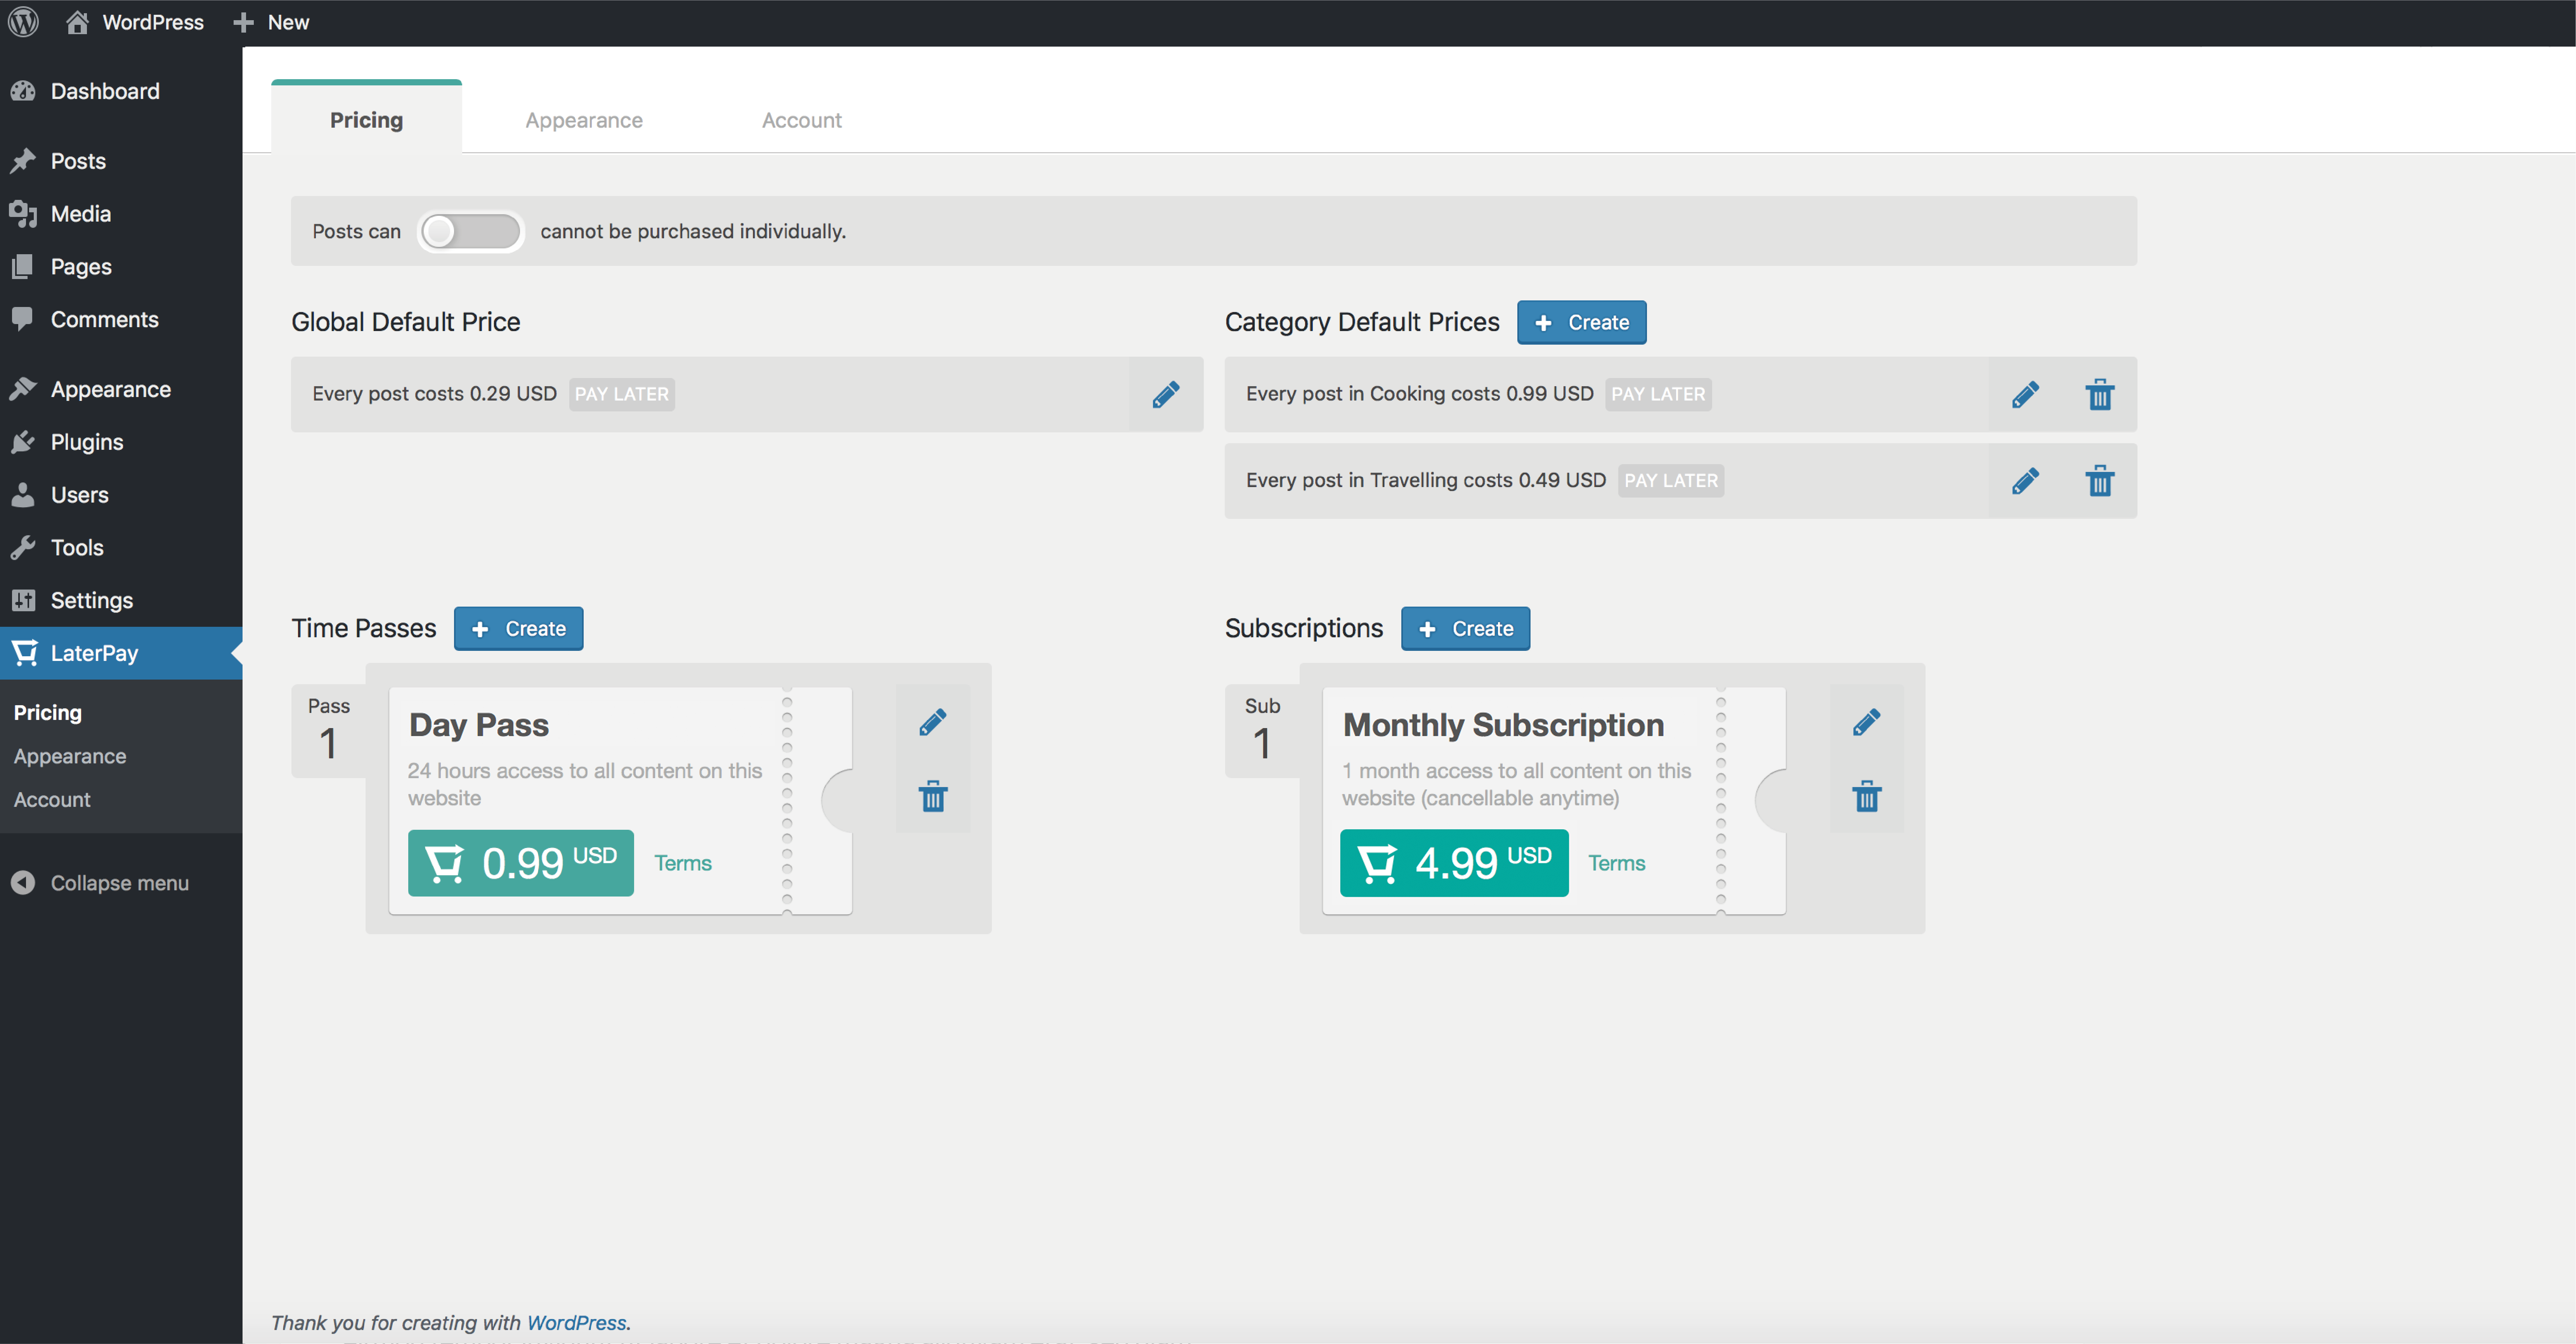
Task: Switch to the Account tab
Action: tap(801, 120)
